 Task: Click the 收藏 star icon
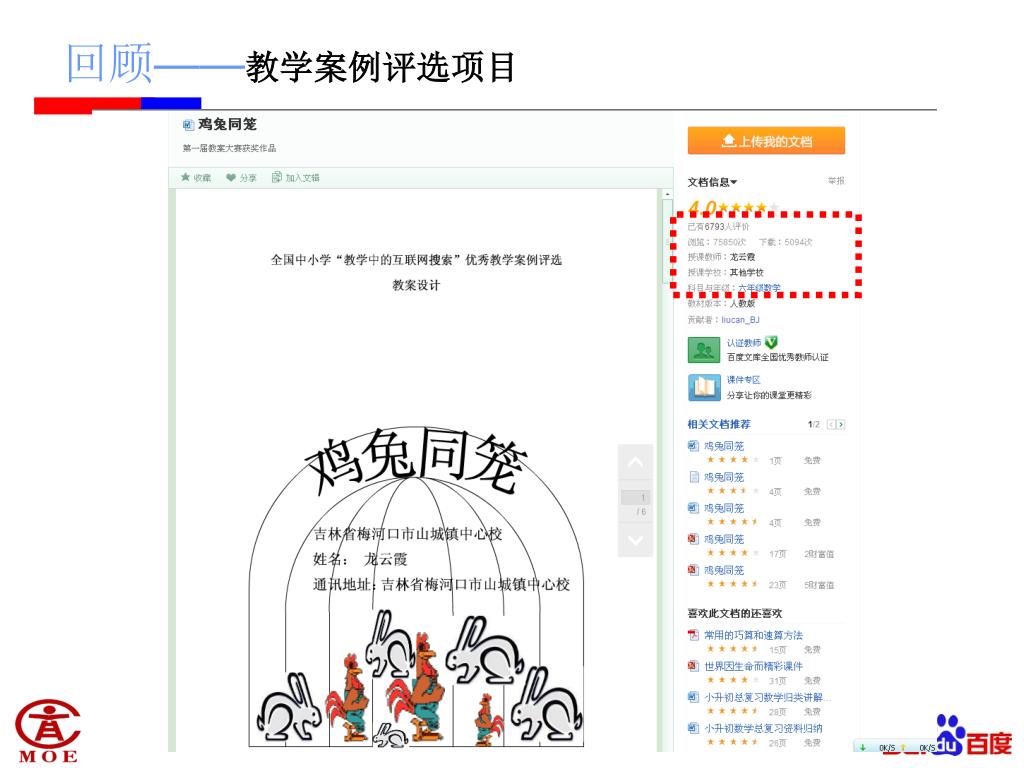point(185,177)
